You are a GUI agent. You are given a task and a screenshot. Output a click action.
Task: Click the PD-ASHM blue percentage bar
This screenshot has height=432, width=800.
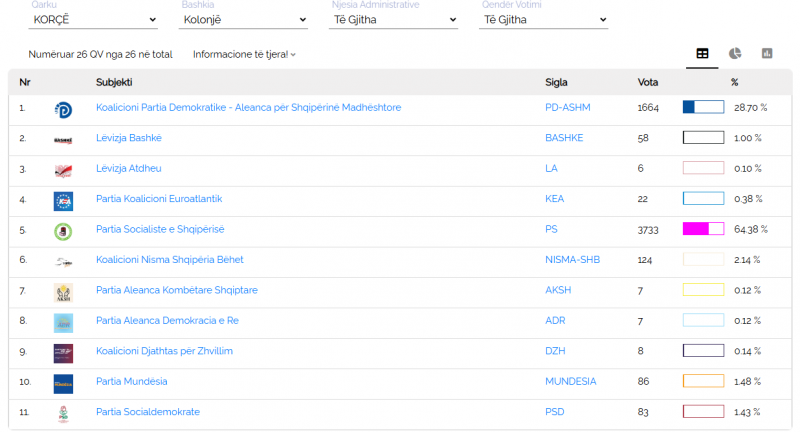704,107
